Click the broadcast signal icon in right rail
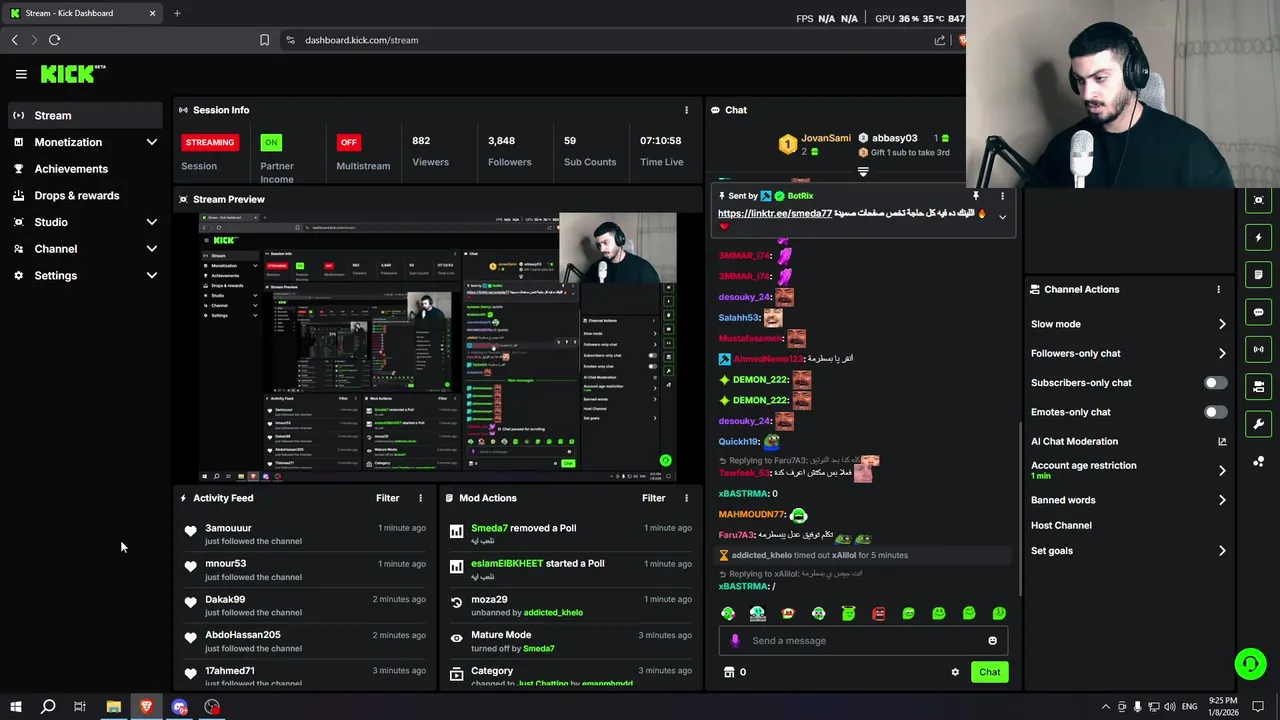 pyautogui.click(x=1258, y=349)
